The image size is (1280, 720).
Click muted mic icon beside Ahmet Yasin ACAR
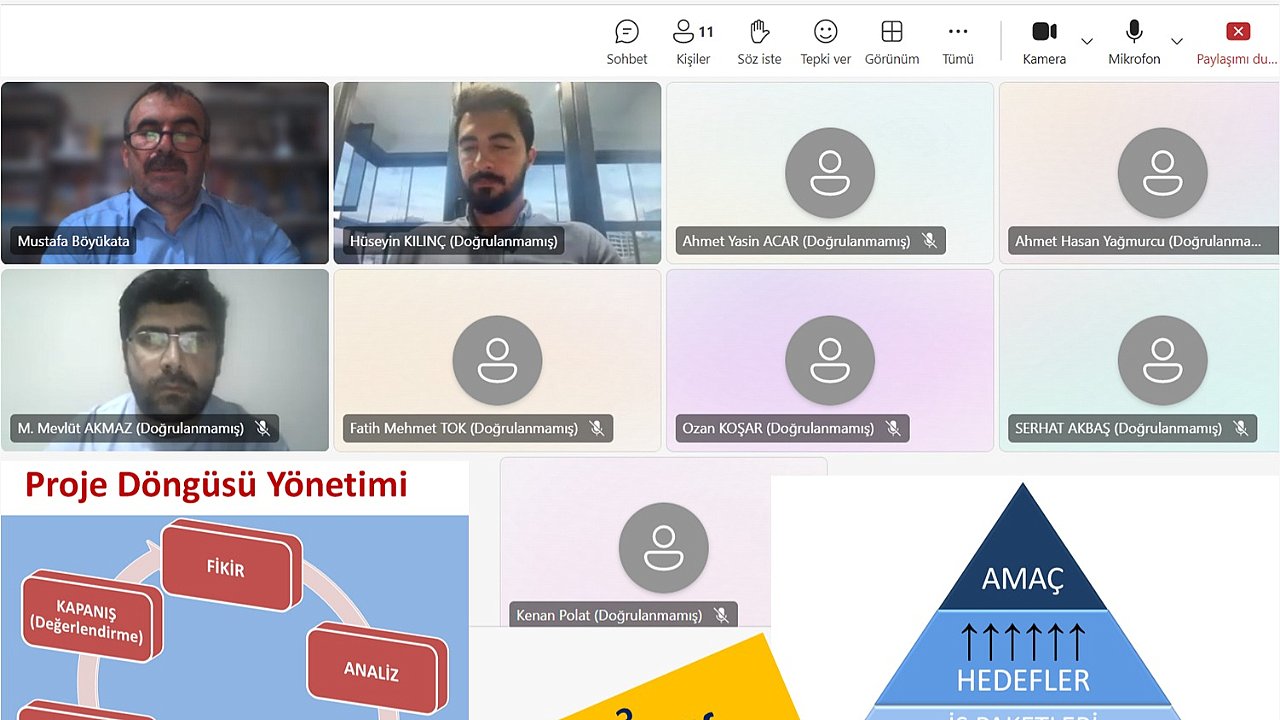tap(929, 241)
